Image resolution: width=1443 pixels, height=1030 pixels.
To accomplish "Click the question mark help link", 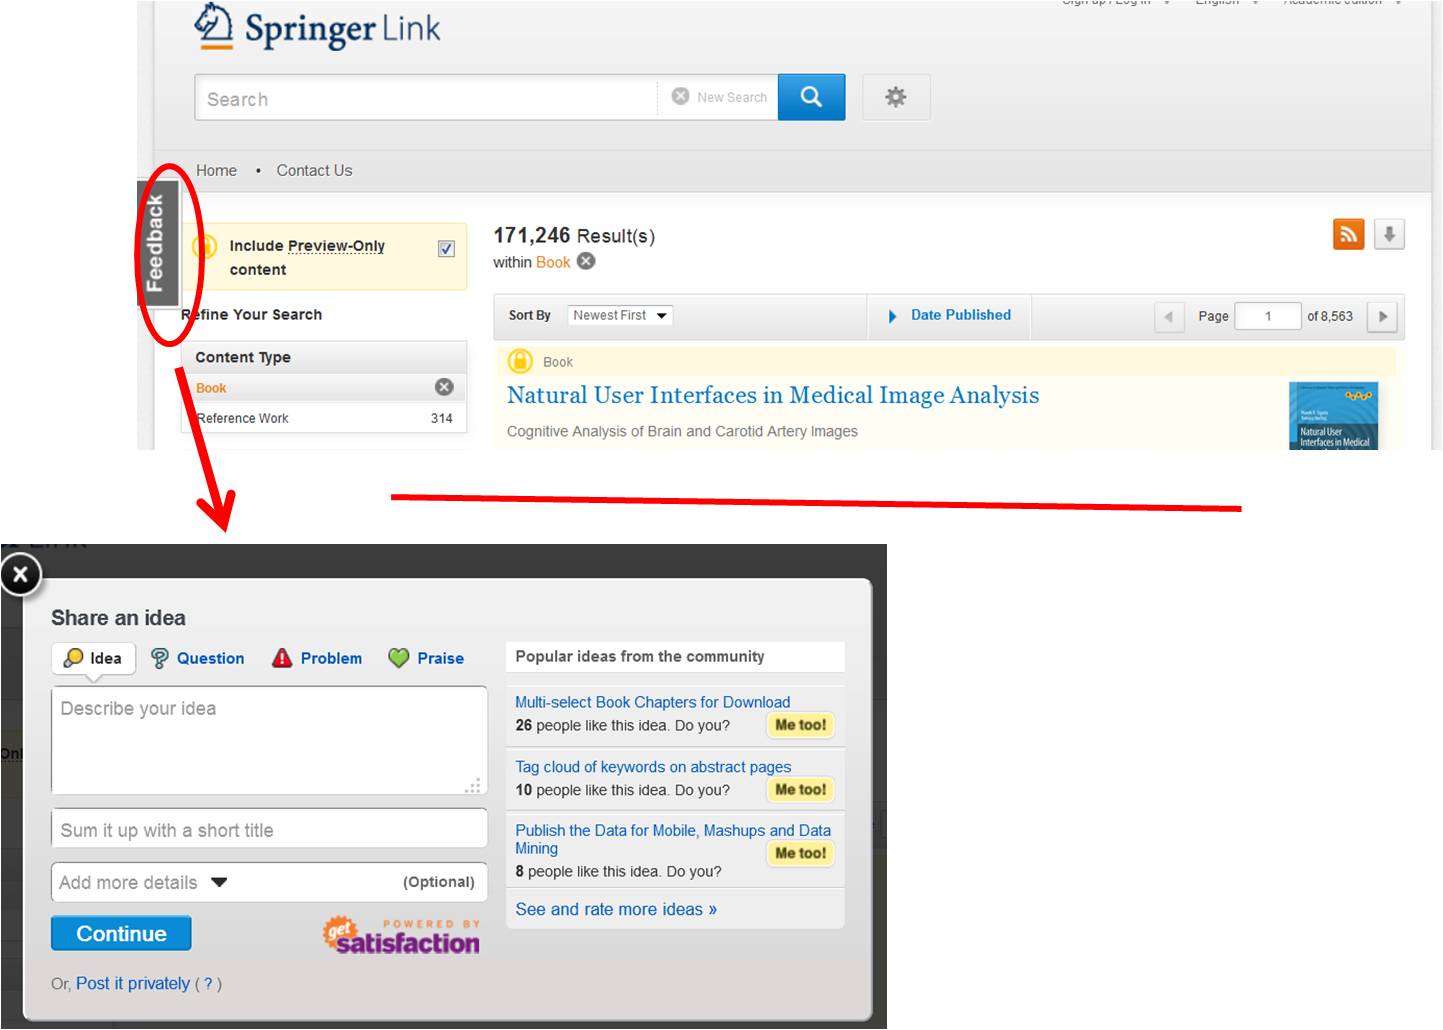I will tap(208, 984).
